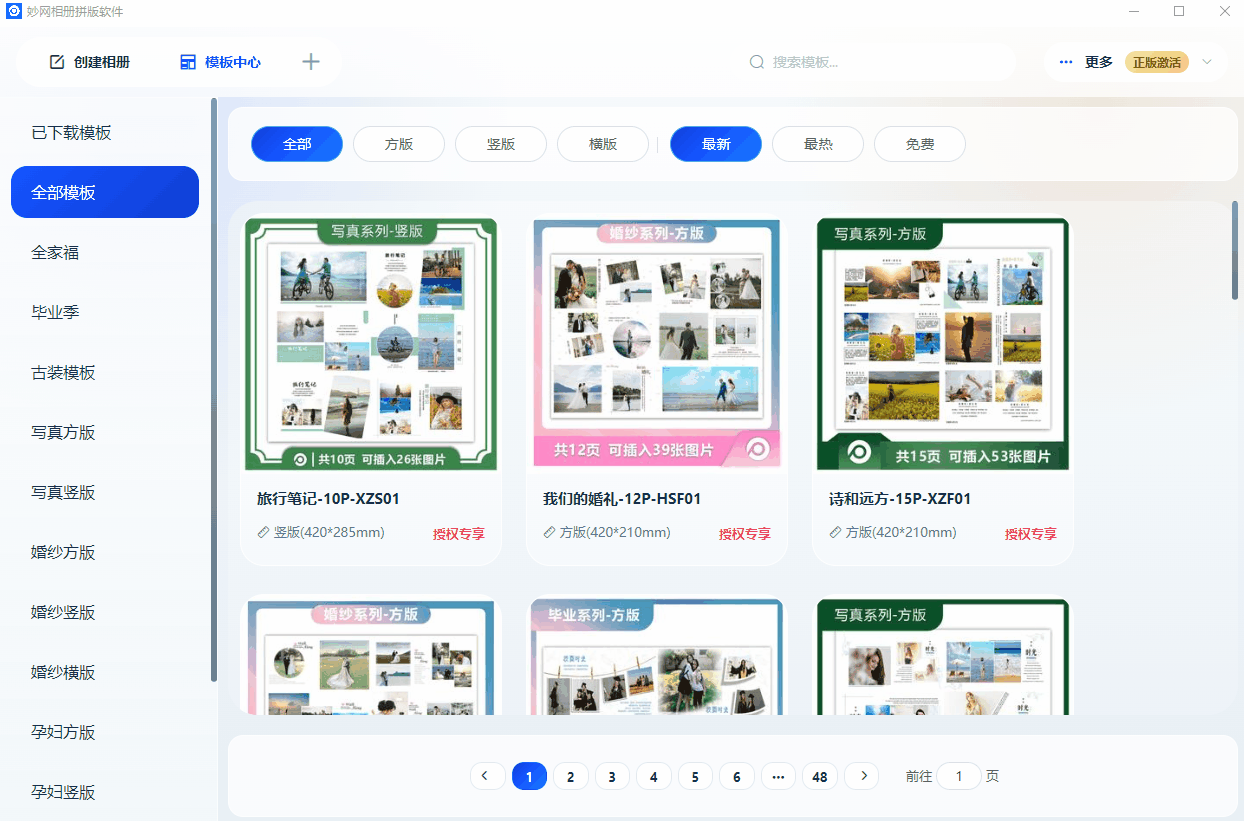Click tag icon under 诗和远方 template
Screen dimensions: 1244x821
[835, 532]
